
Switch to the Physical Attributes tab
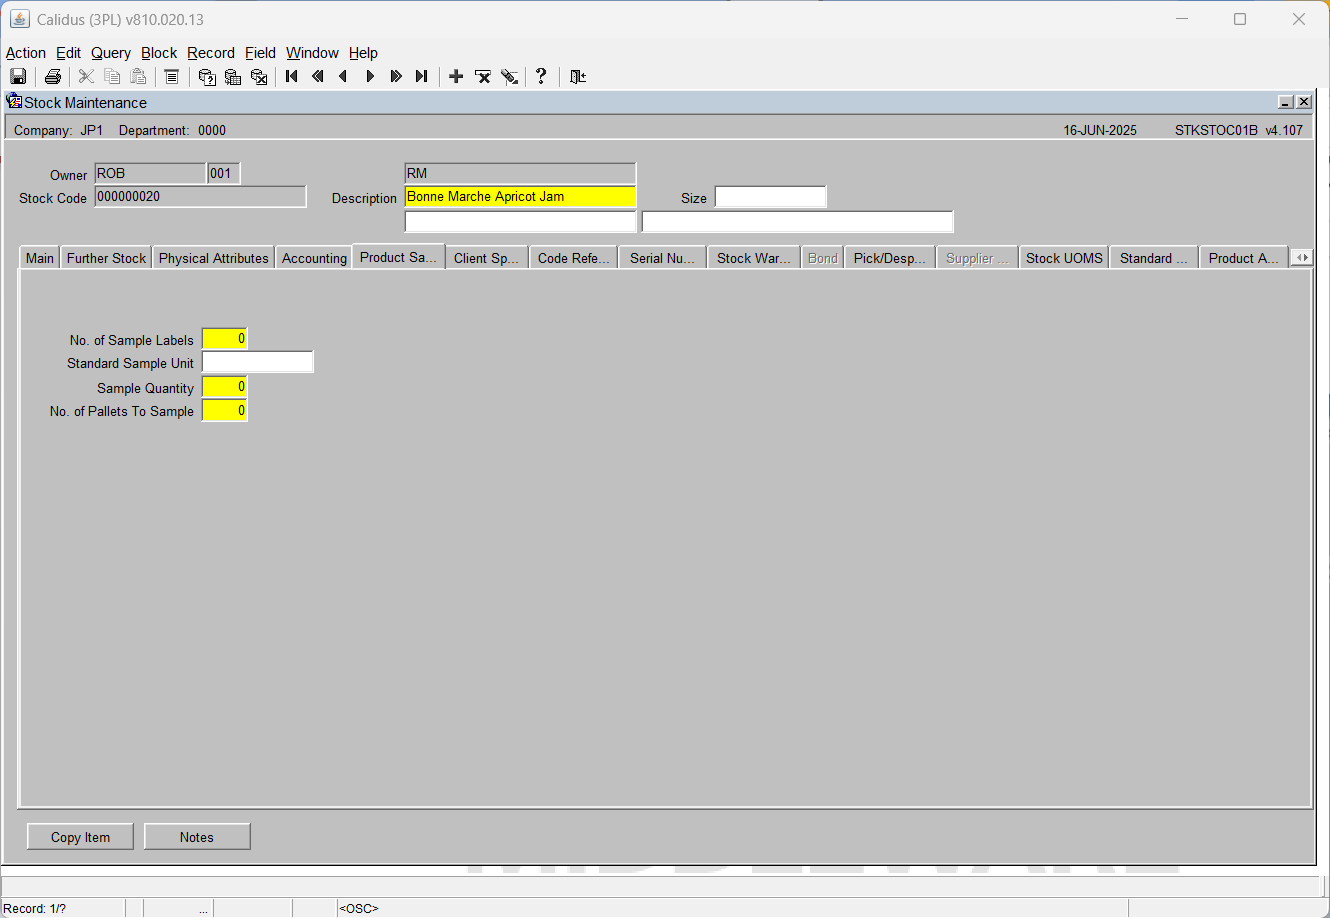click(214, 258)
